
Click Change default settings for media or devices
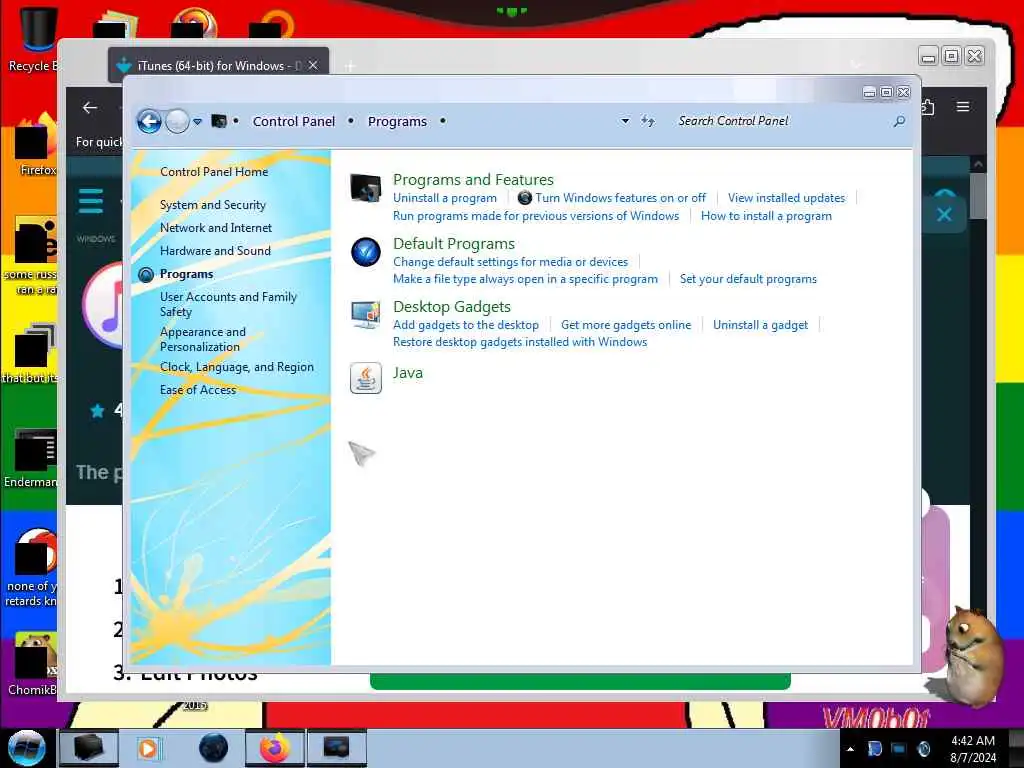tap(511, 262)
